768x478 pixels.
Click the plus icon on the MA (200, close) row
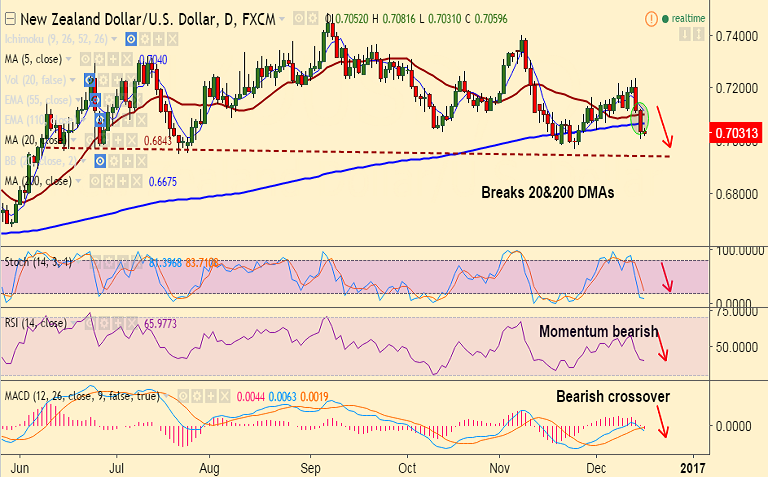click(x=122, y=182)
